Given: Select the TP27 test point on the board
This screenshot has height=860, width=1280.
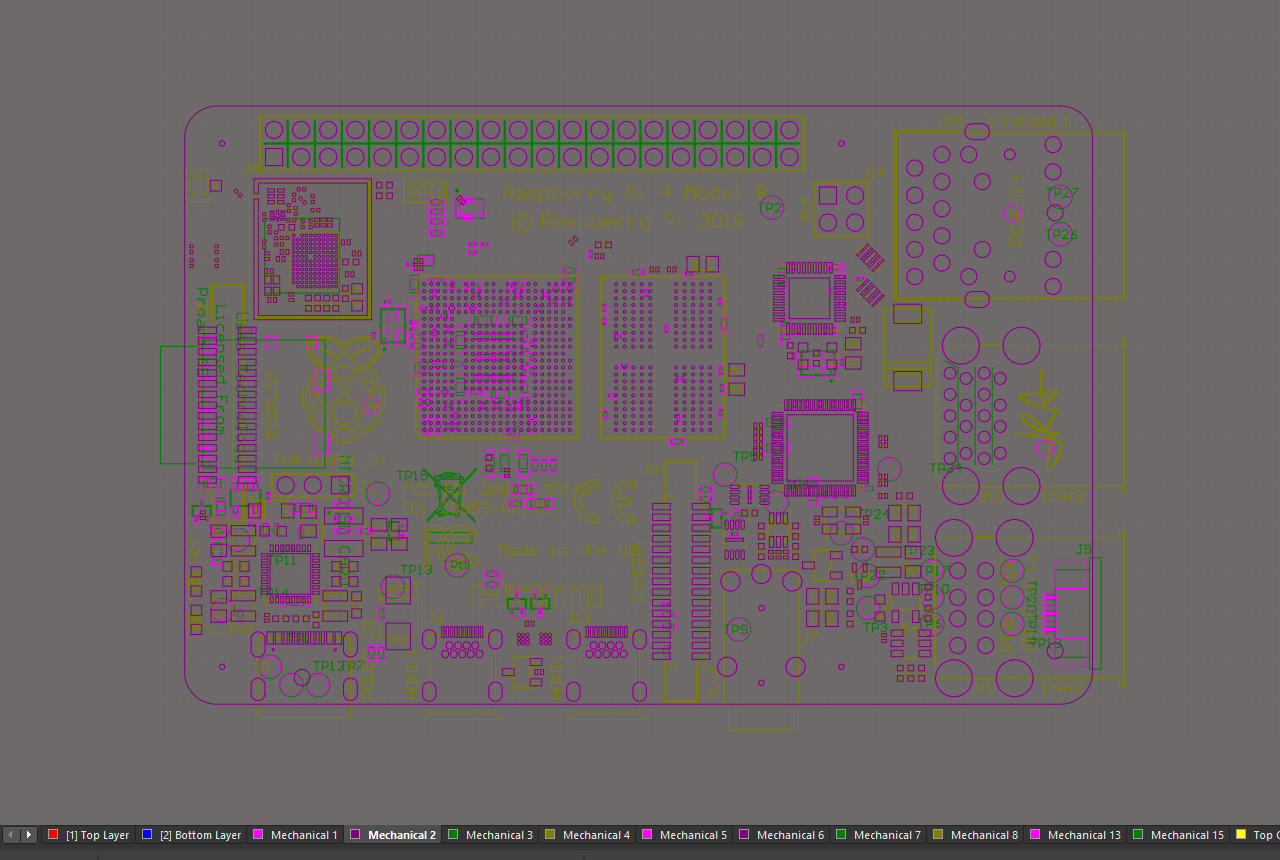Looking at the screenshot, I should click(x=1060, y=196).
